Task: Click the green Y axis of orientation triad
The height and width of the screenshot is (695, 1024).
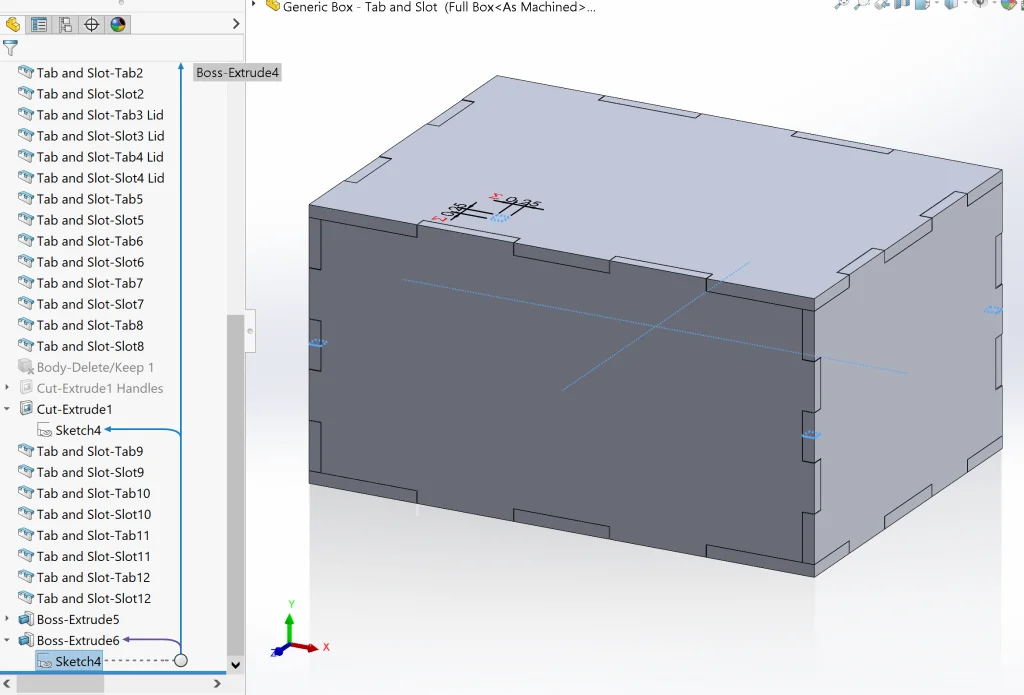Action: [289, 627]
